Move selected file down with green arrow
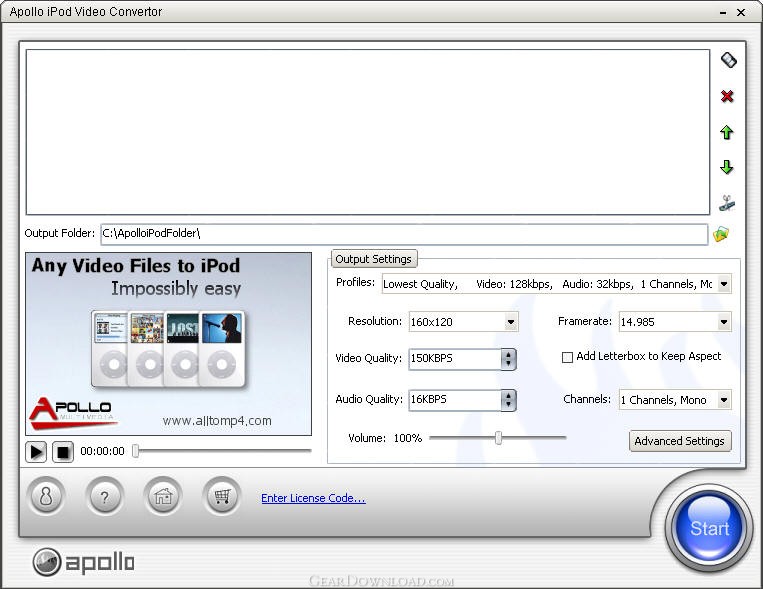763x589 pixels. (x=727, y=167)
